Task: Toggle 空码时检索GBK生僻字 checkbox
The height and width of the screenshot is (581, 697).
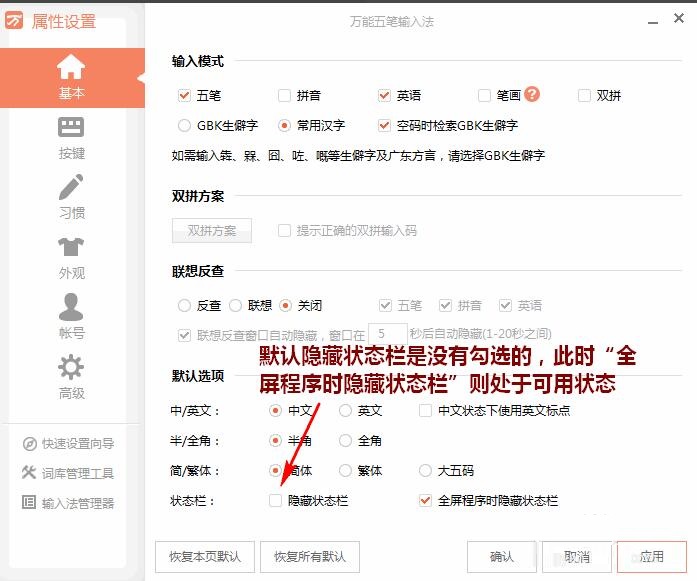Action: [385, 125]
